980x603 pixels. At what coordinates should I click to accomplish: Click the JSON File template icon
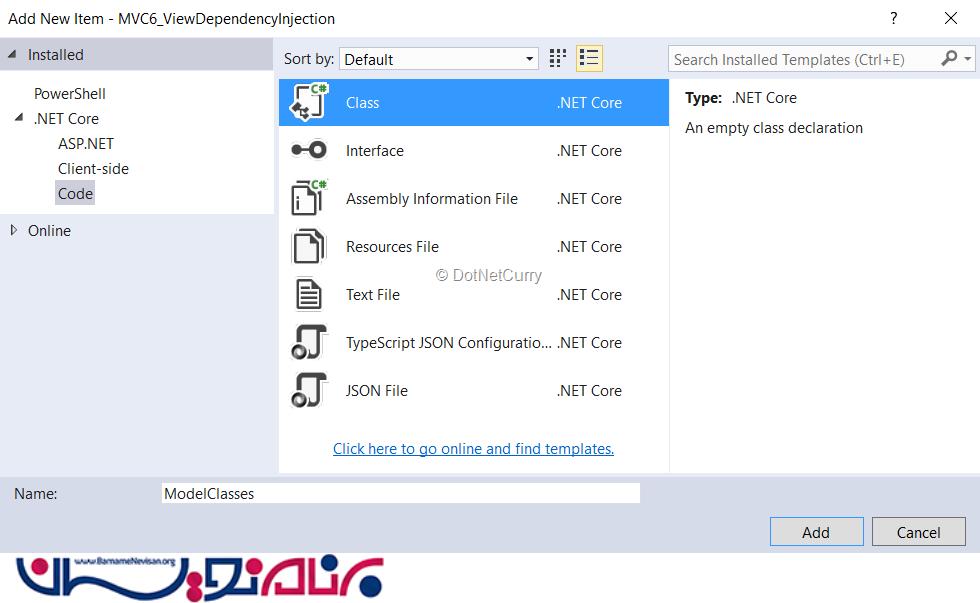309,390
